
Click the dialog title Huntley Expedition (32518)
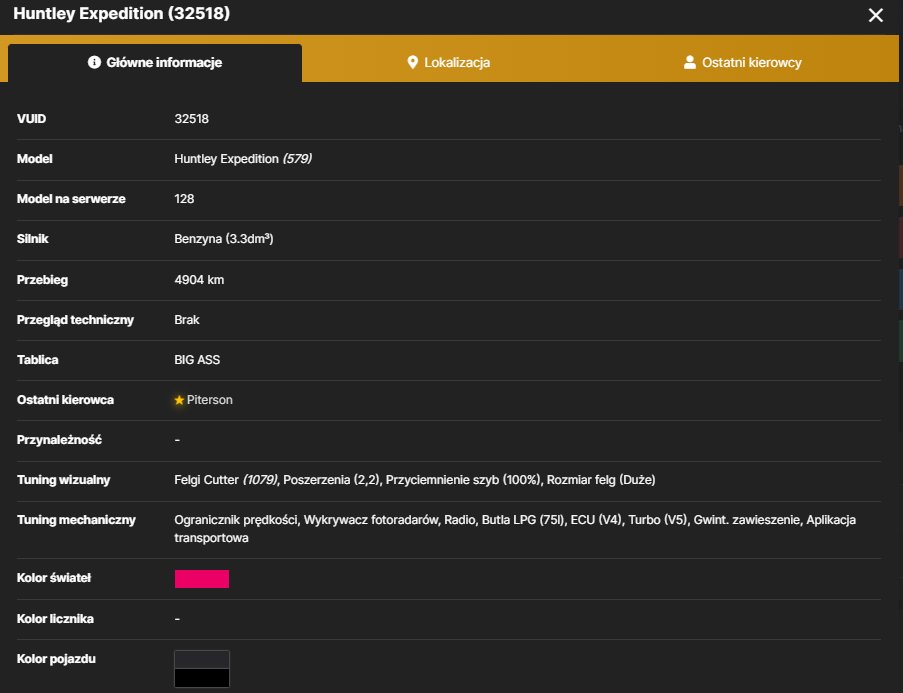(x=122, y=13)
